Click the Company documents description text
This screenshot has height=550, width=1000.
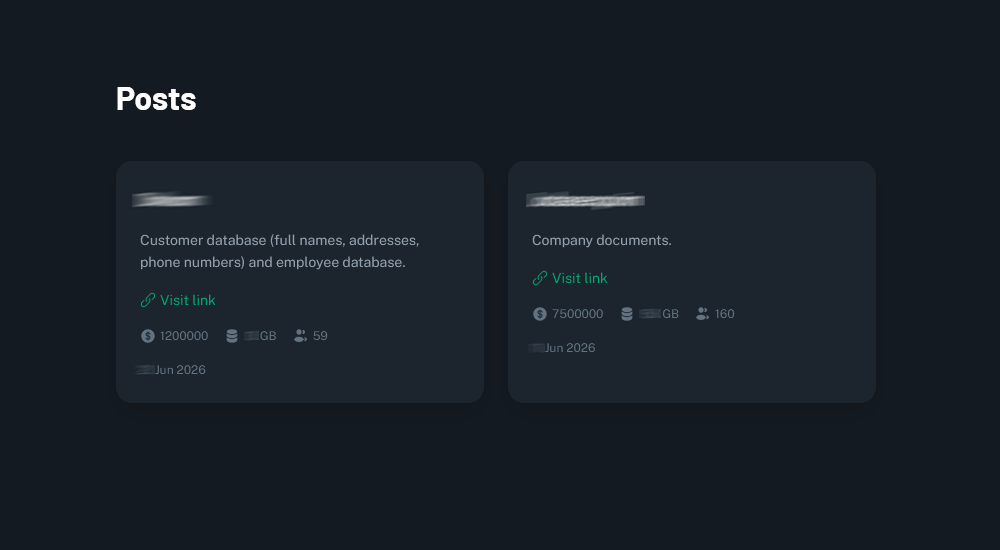(x=601, y=241)
